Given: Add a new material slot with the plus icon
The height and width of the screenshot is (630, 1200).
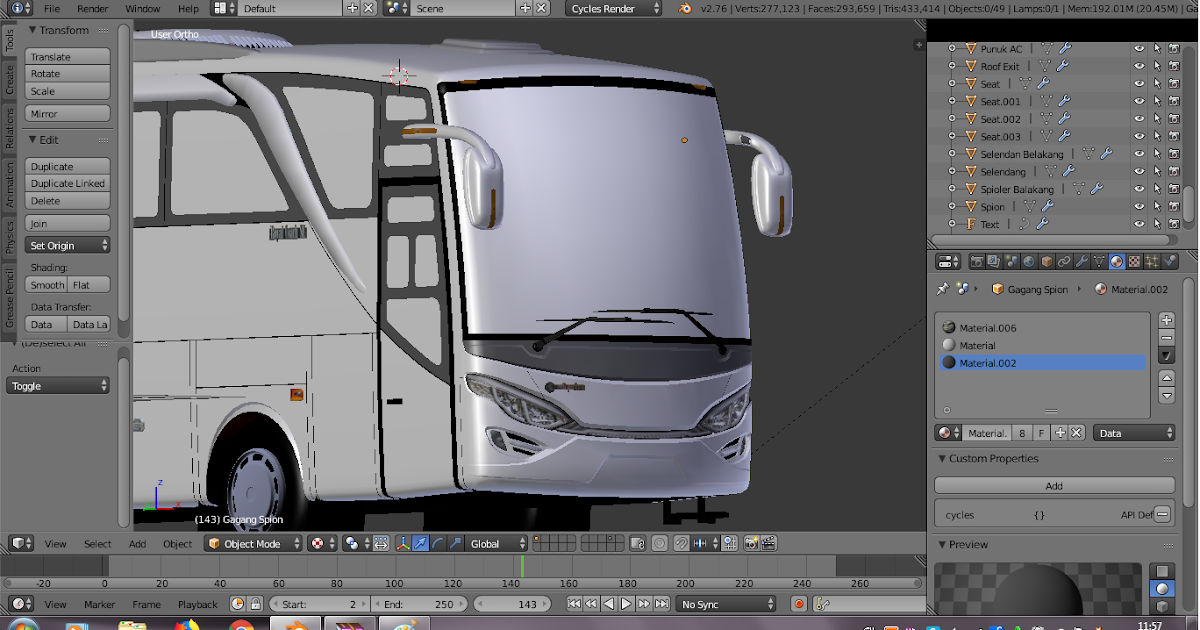Looking at the screenshot, I should [x=1166, y=320].
